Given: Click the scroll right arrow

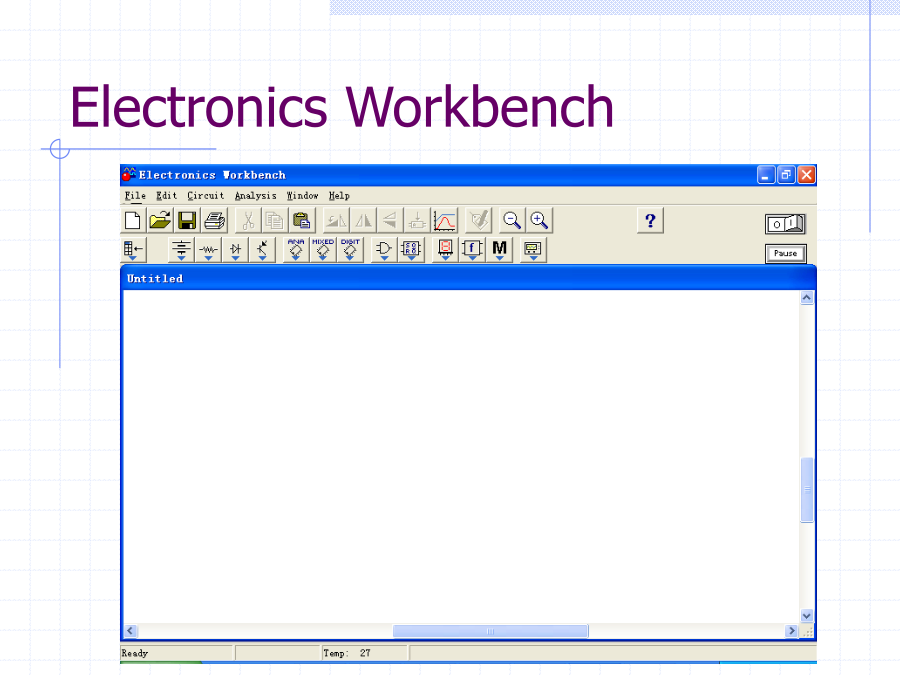Looking at the screenshot, I should (792, 631).
